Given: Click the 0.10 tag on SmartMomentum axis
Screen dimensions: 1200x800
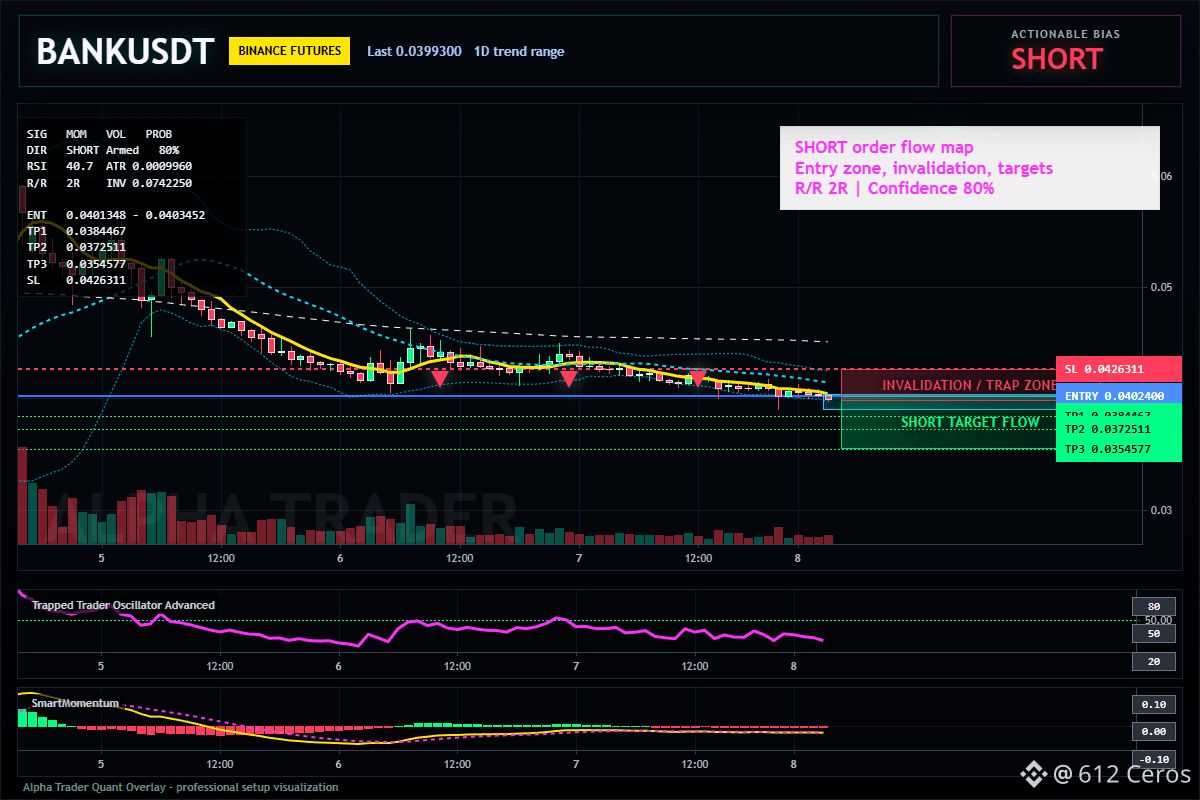Looking at the screenshot, I should 1153,704.
